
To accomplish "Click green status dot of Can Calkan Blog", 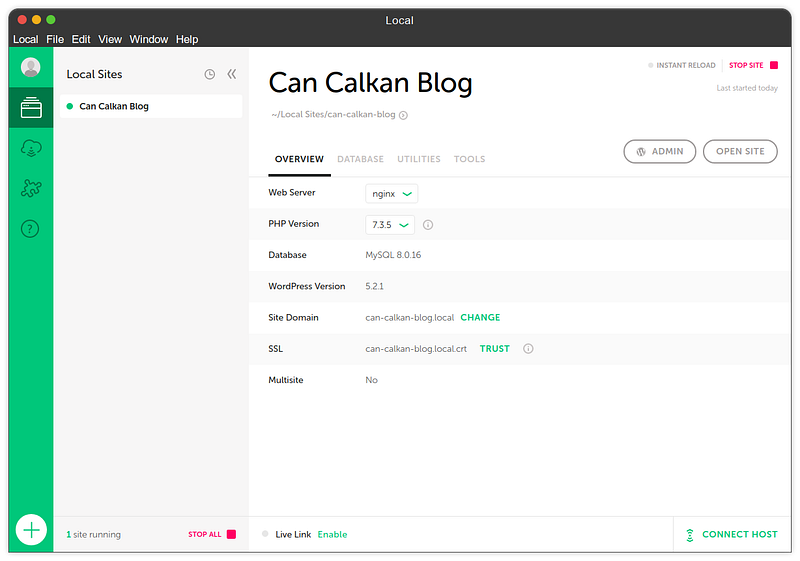I will click(70, 107).
